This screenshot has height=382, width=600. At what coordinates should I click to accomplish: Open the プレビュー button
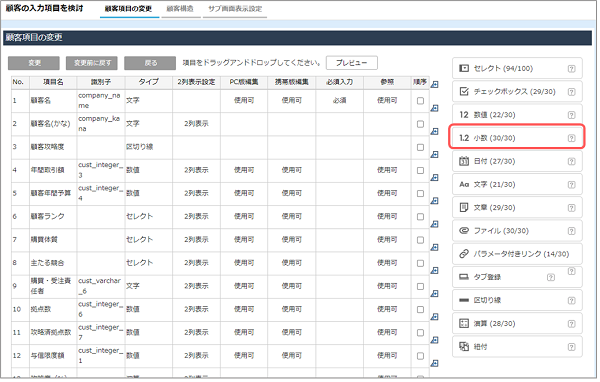click(352, 63)
